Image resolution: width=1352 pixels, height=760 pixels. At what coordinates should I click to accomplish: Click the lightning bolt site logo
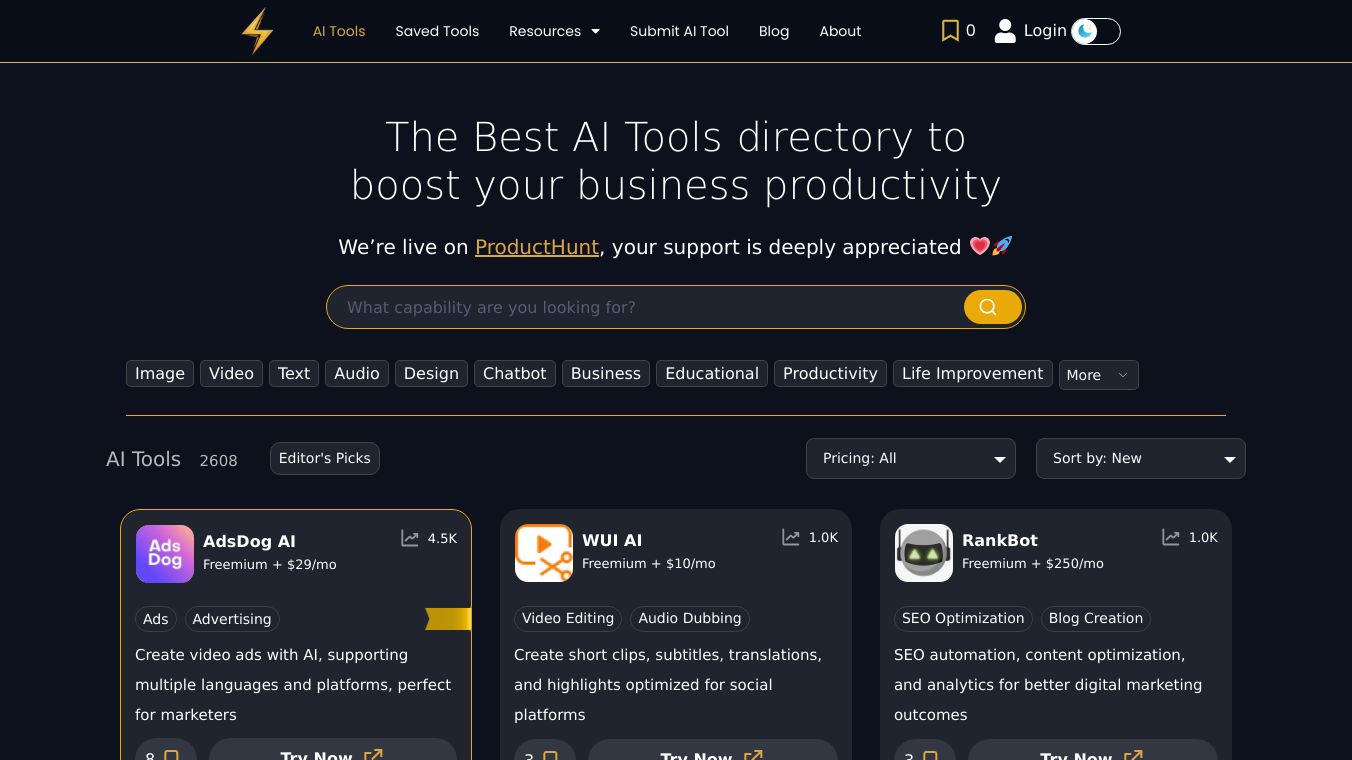point(257,31)
